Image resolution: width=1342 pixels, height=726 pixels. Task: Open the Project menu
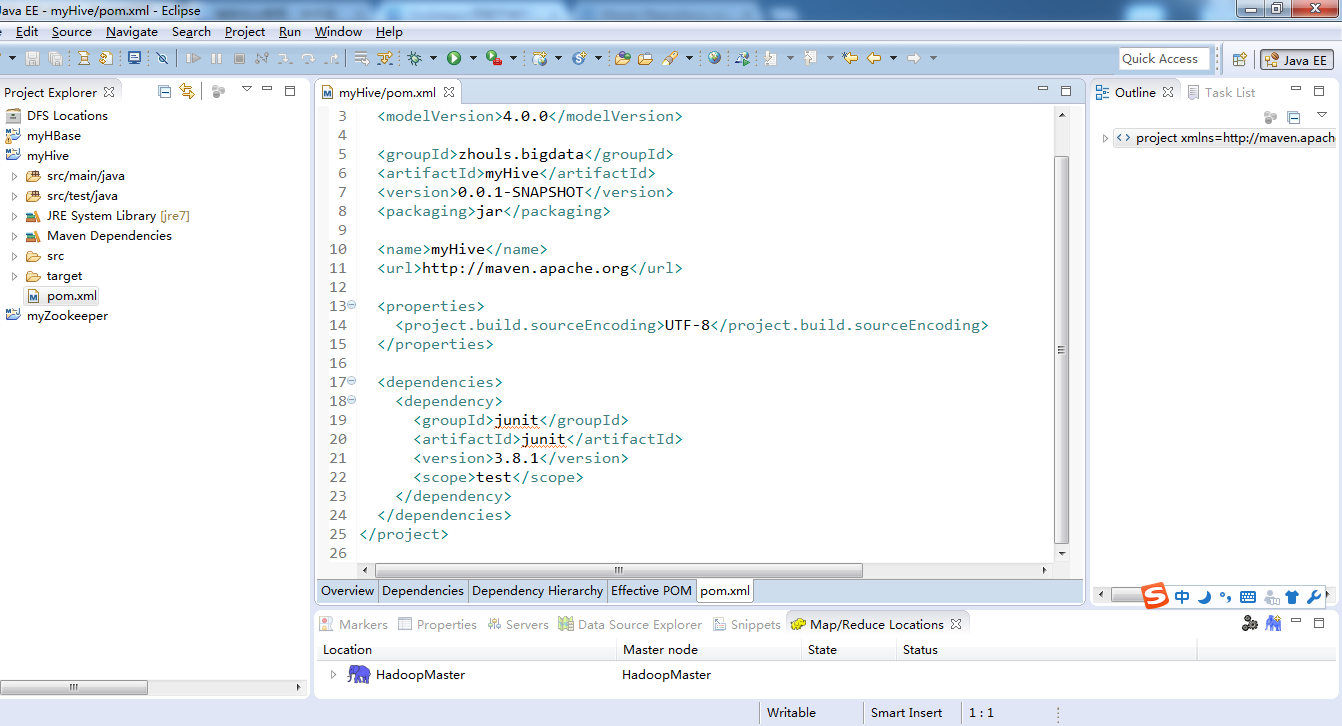pyautogui.click(x=245, y=32)
